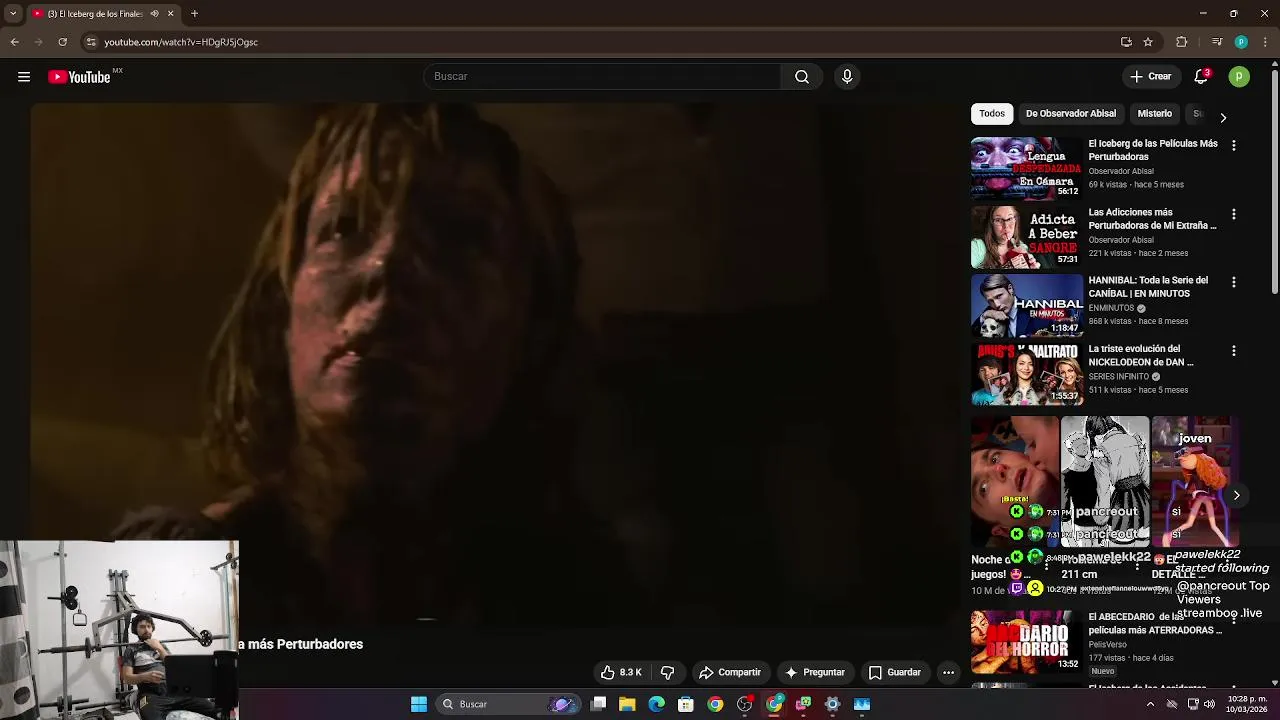The height and width of the screenshot is (720, 1280).
Task: Show hidden system tray icons
Action: (1150, 704)
